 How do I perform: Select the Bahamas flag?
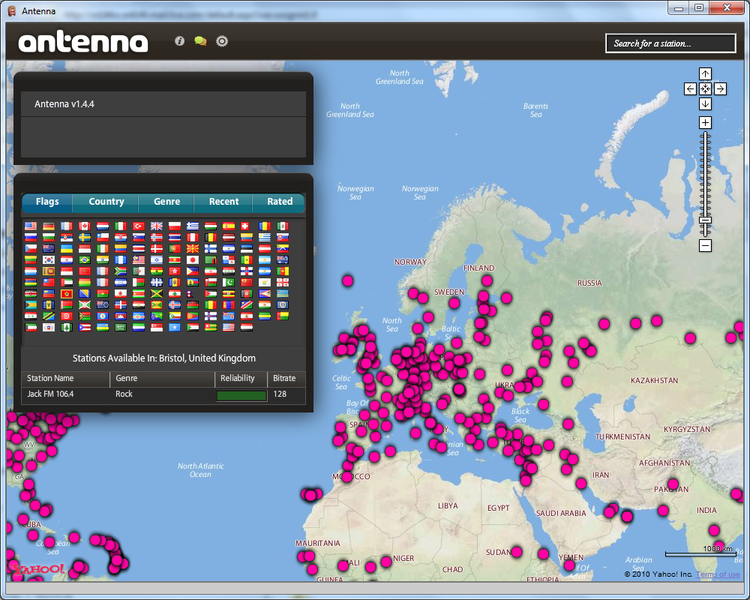pos(31,305)
